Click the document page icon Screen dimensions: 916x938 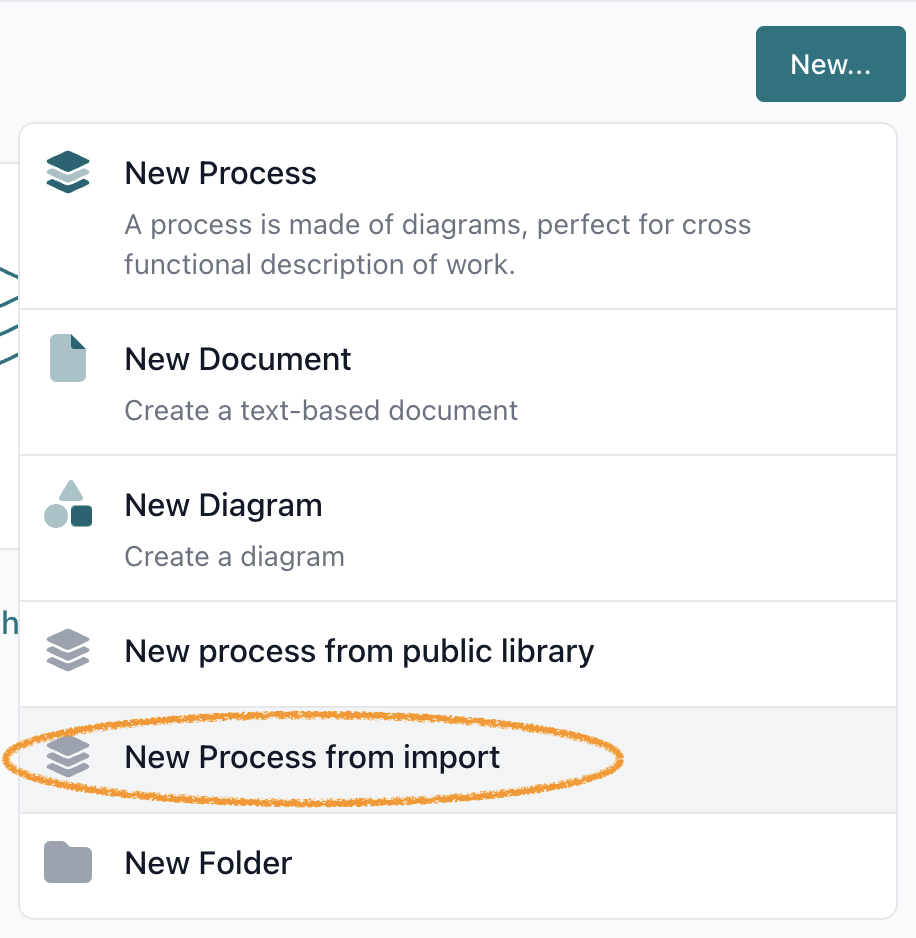point(68,358)
